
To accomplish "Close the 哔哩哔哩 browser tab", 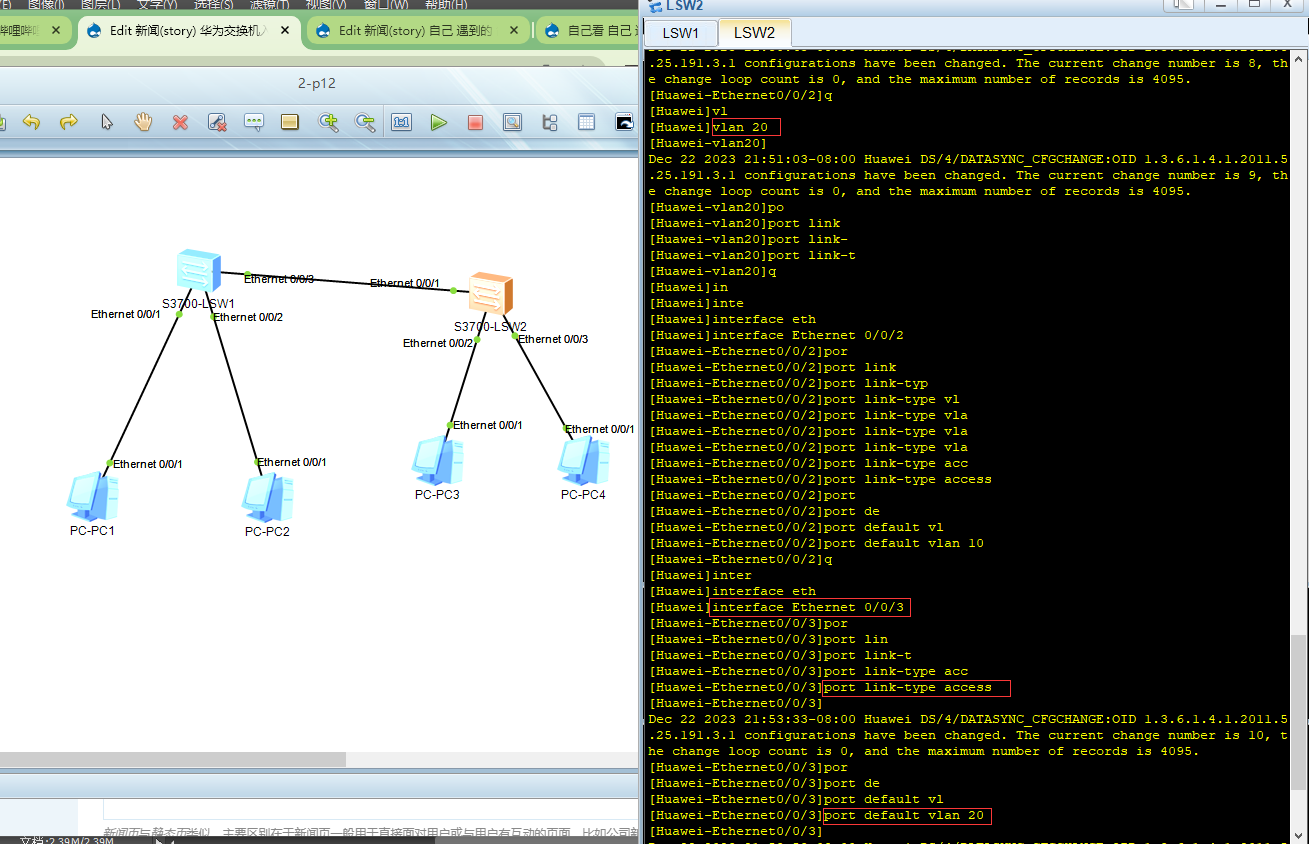I will (56, 31).
